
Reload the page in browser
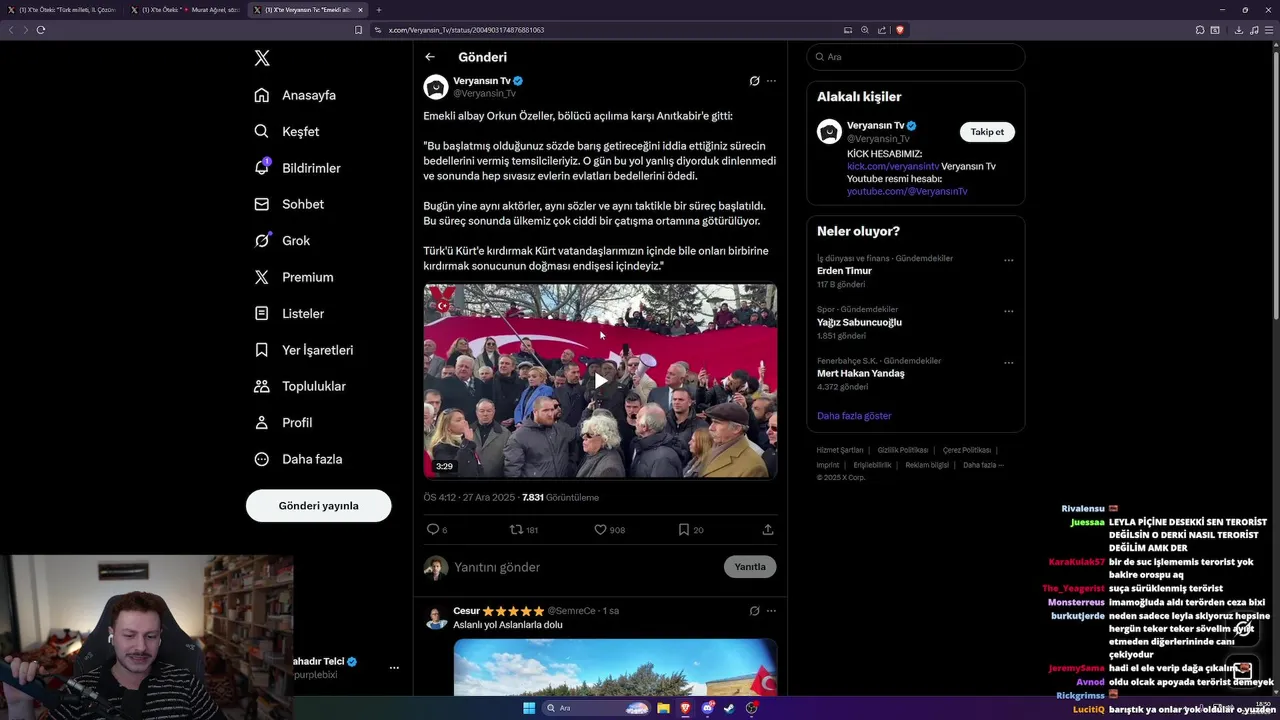tap(41, 30)
